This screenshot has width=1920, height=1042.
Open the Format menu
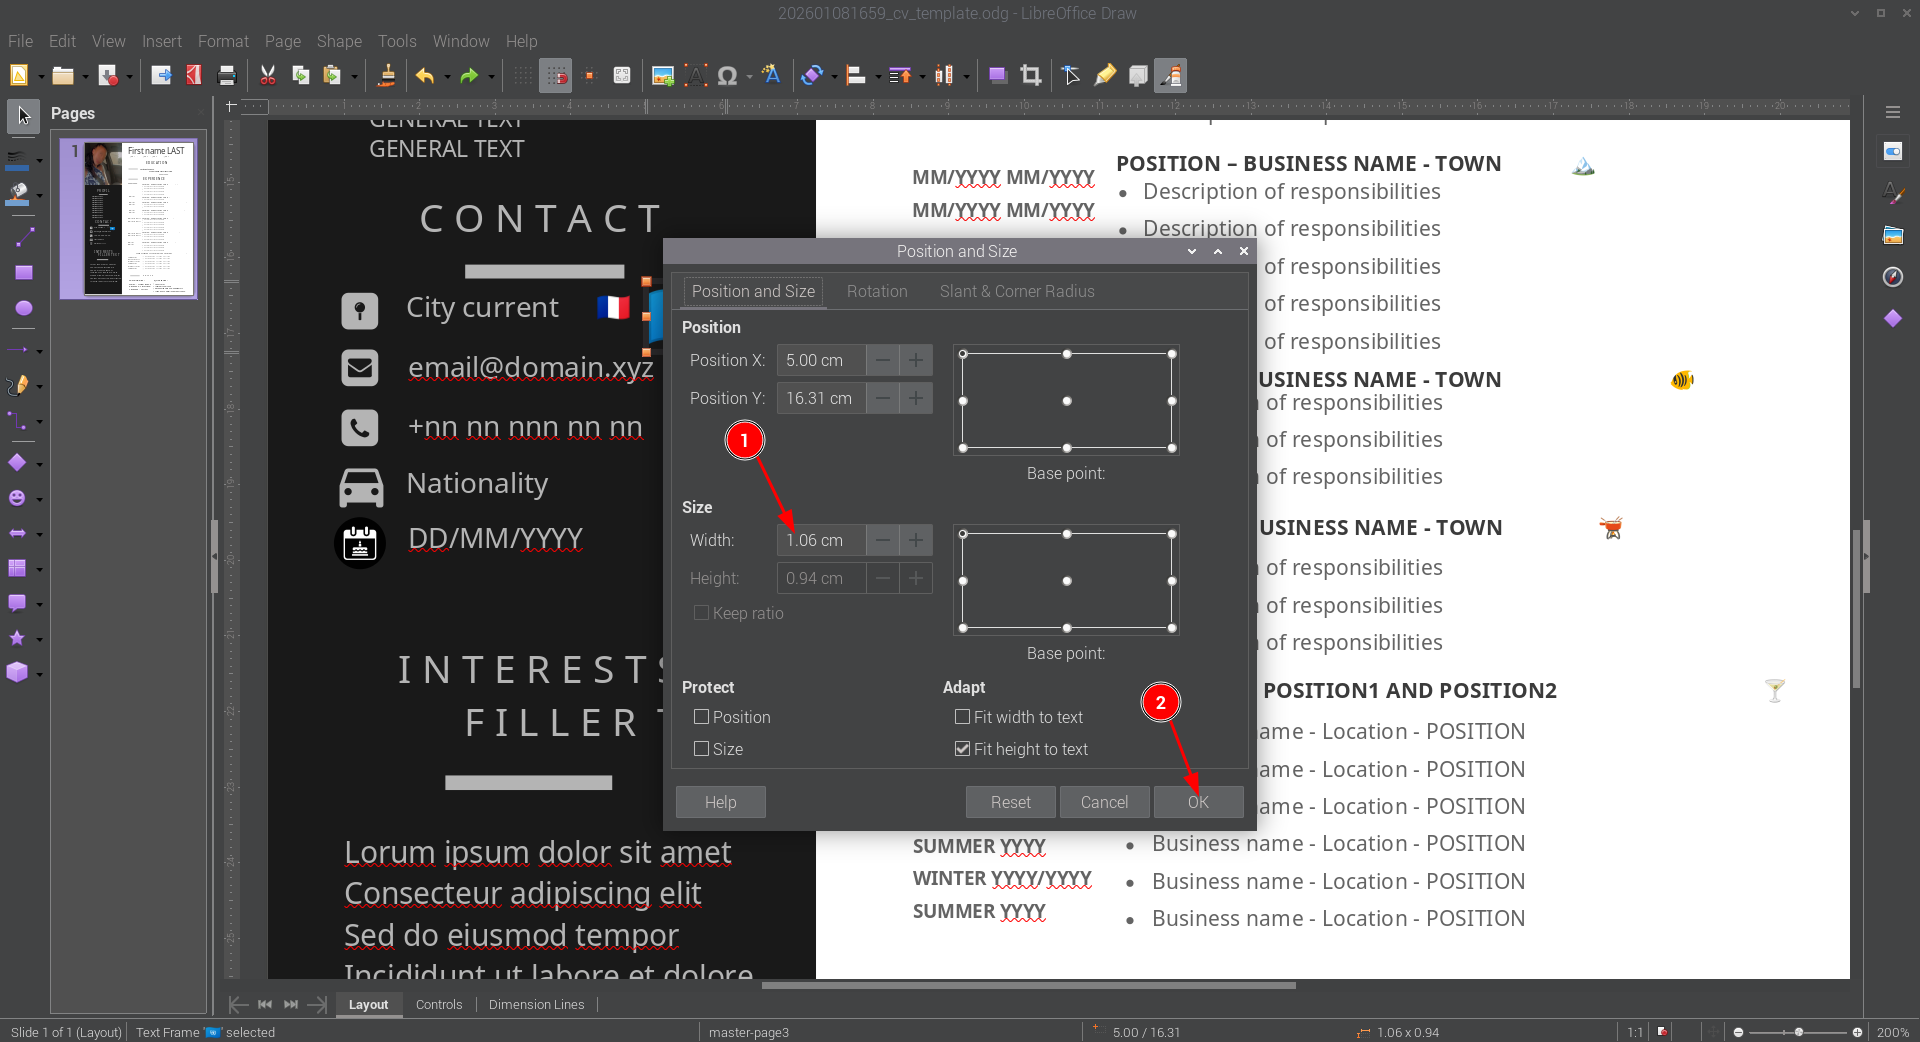pyautogui.click(x=223, y=41)
